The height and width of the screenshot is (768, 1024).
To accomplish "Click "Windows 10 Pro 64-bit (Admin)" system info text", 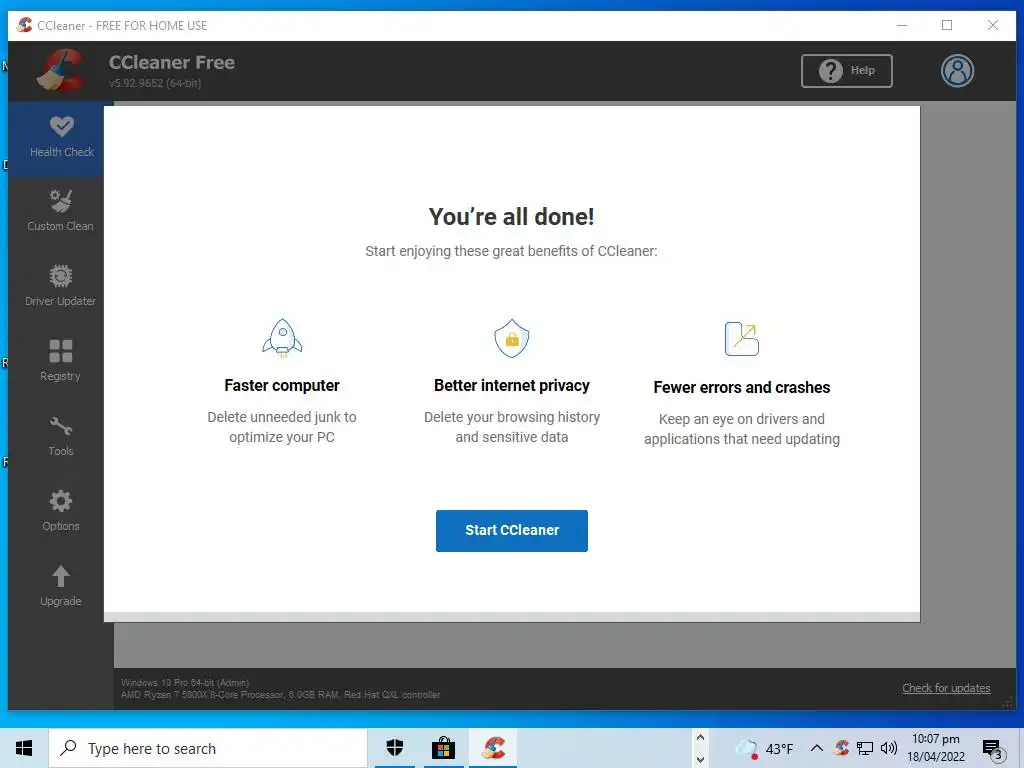I will tap(185, 682).
